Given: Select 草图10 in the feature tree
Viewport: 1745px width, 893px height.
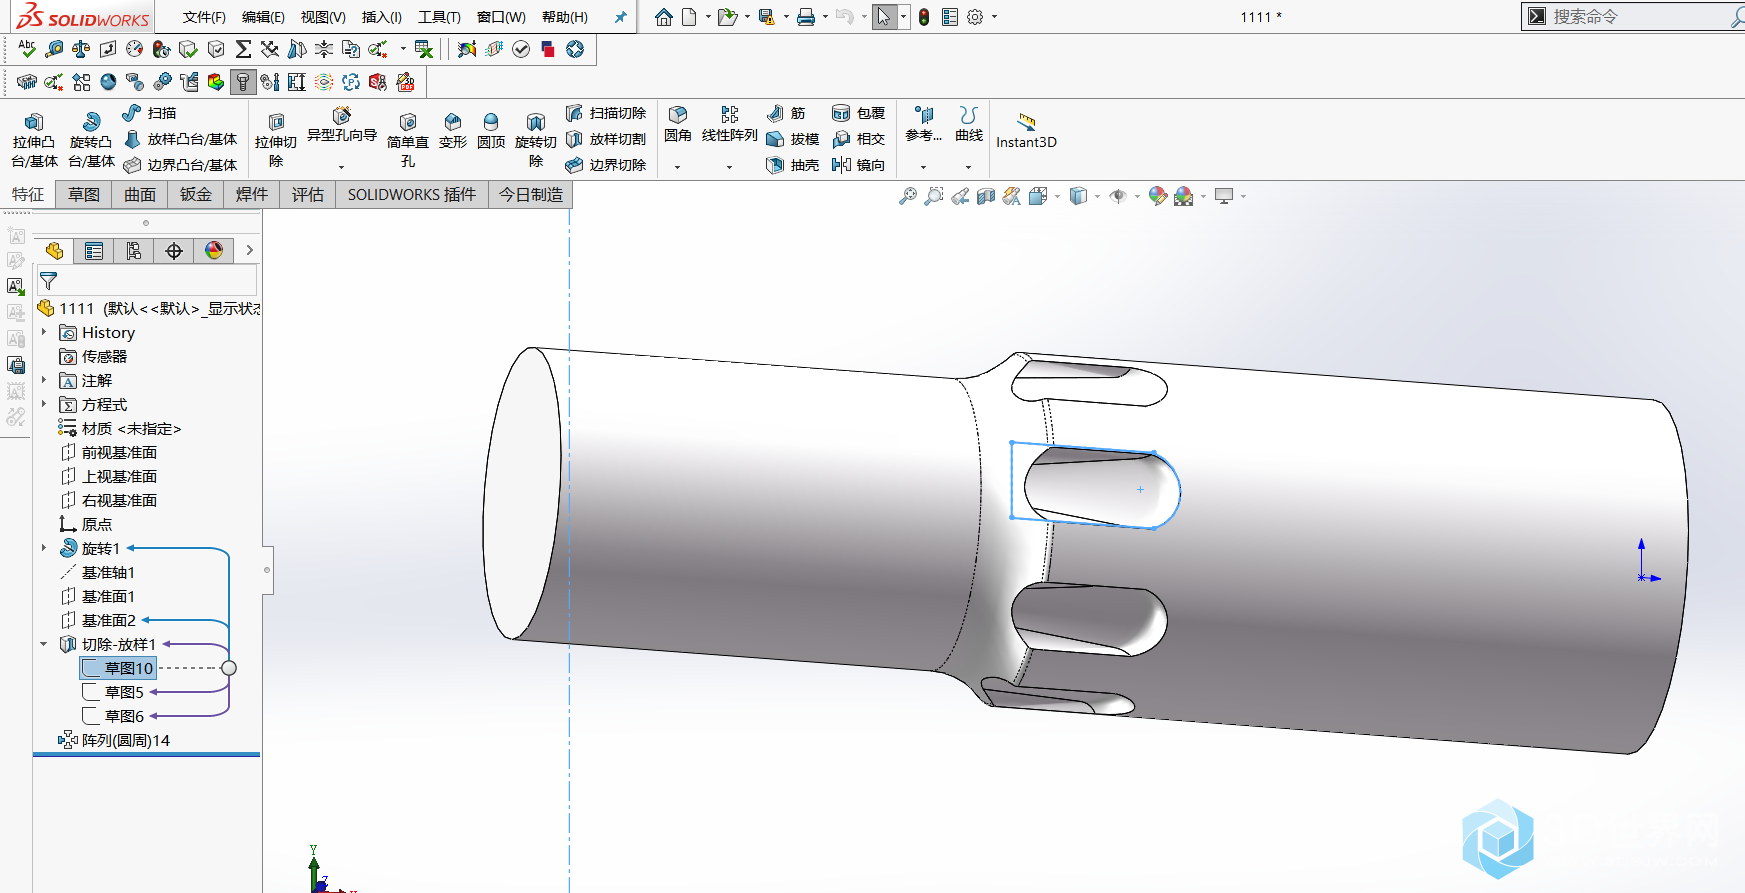Looking at the screenshot, I should pos(118,668).
